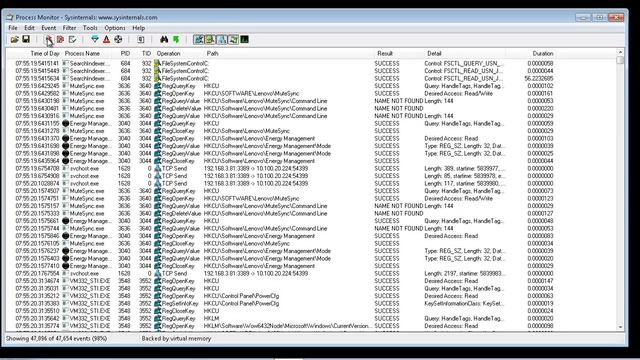Open the Edit menu
The width and height of the screenshot is (640, 360).
click(x=29, y=28)
